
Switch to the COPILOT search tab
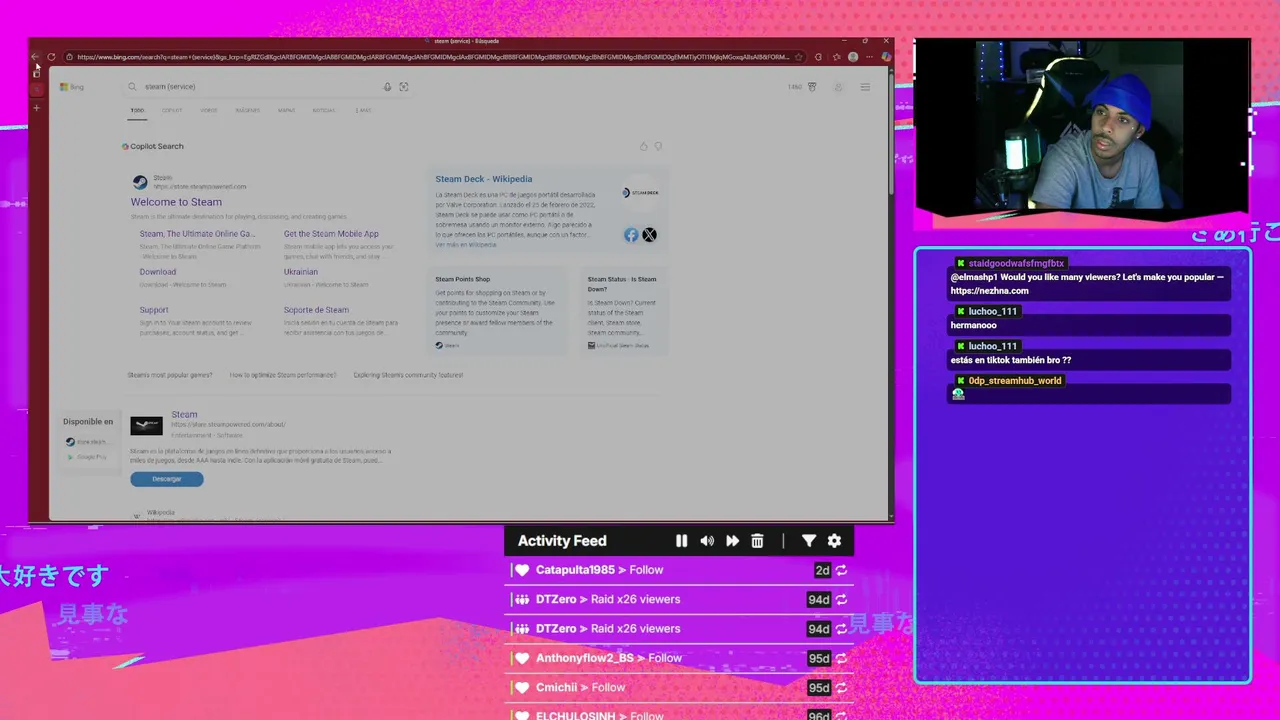[172, 110]
